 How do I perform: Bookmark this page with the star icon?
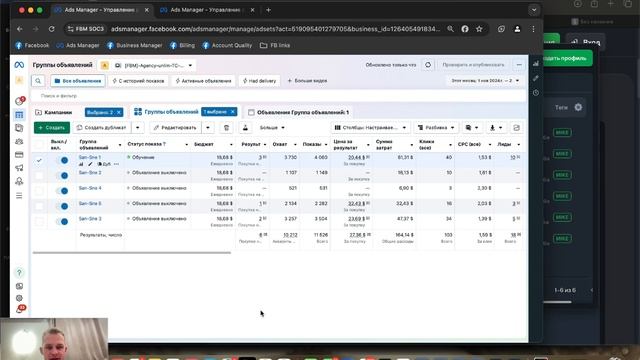pyautogui.click(x=479, y=29)
